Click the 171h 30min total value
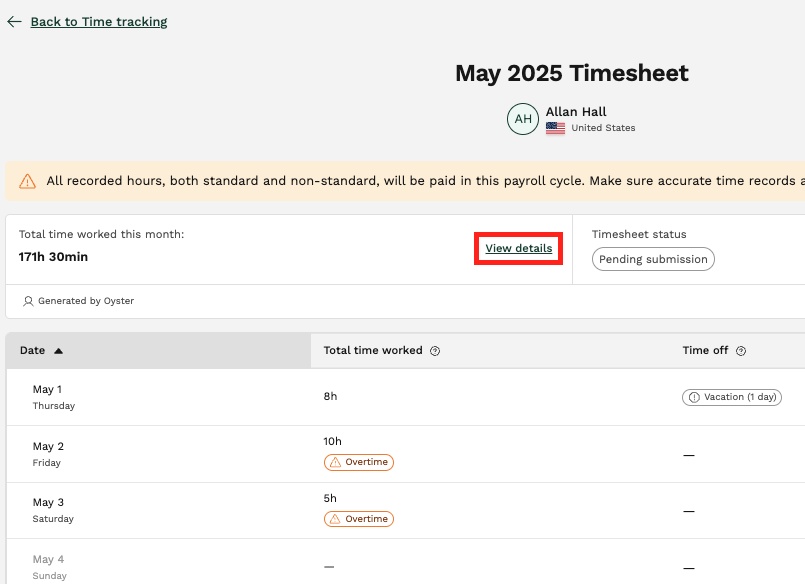Screen dimensions: 805x584 pos(53,257)
